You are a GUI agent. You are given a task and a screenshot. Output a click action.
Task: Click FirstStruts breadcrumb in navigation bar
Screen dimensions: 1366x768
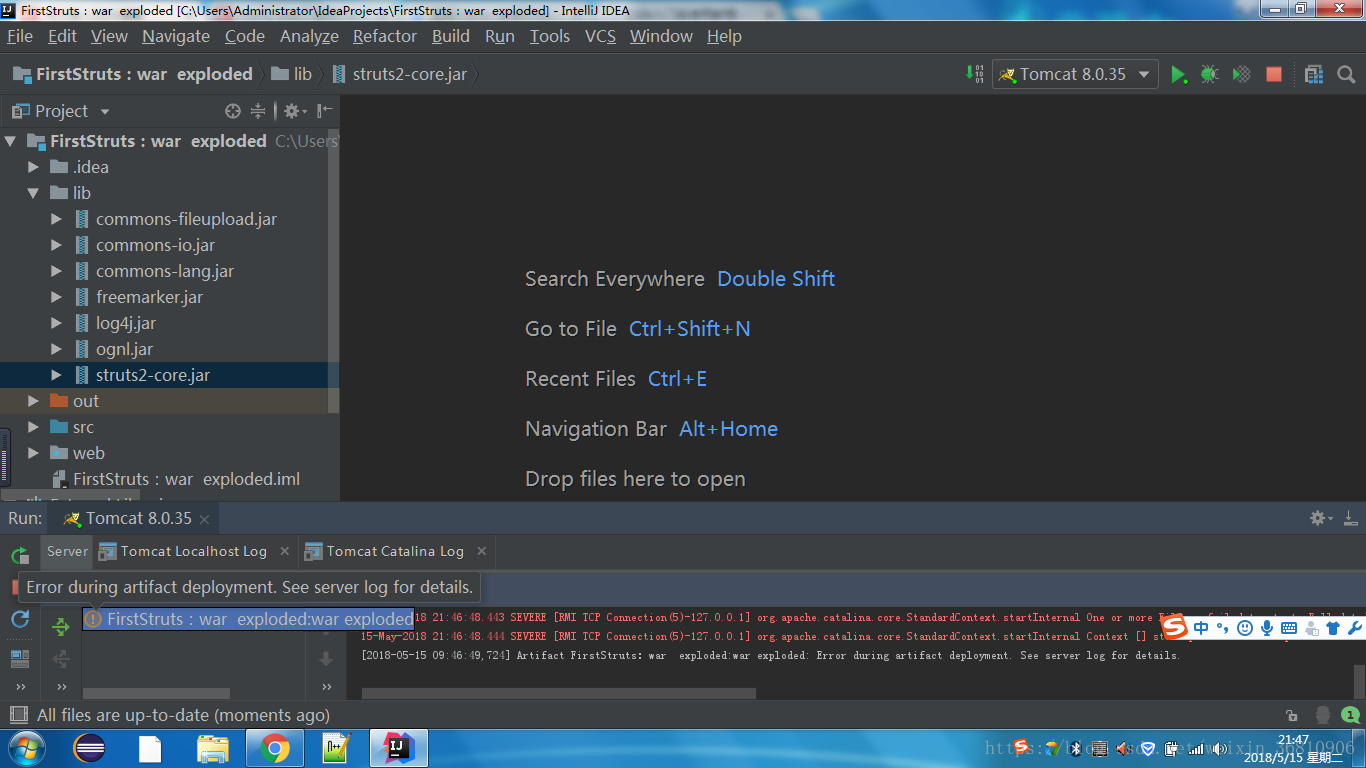click(x=132, y=74)
